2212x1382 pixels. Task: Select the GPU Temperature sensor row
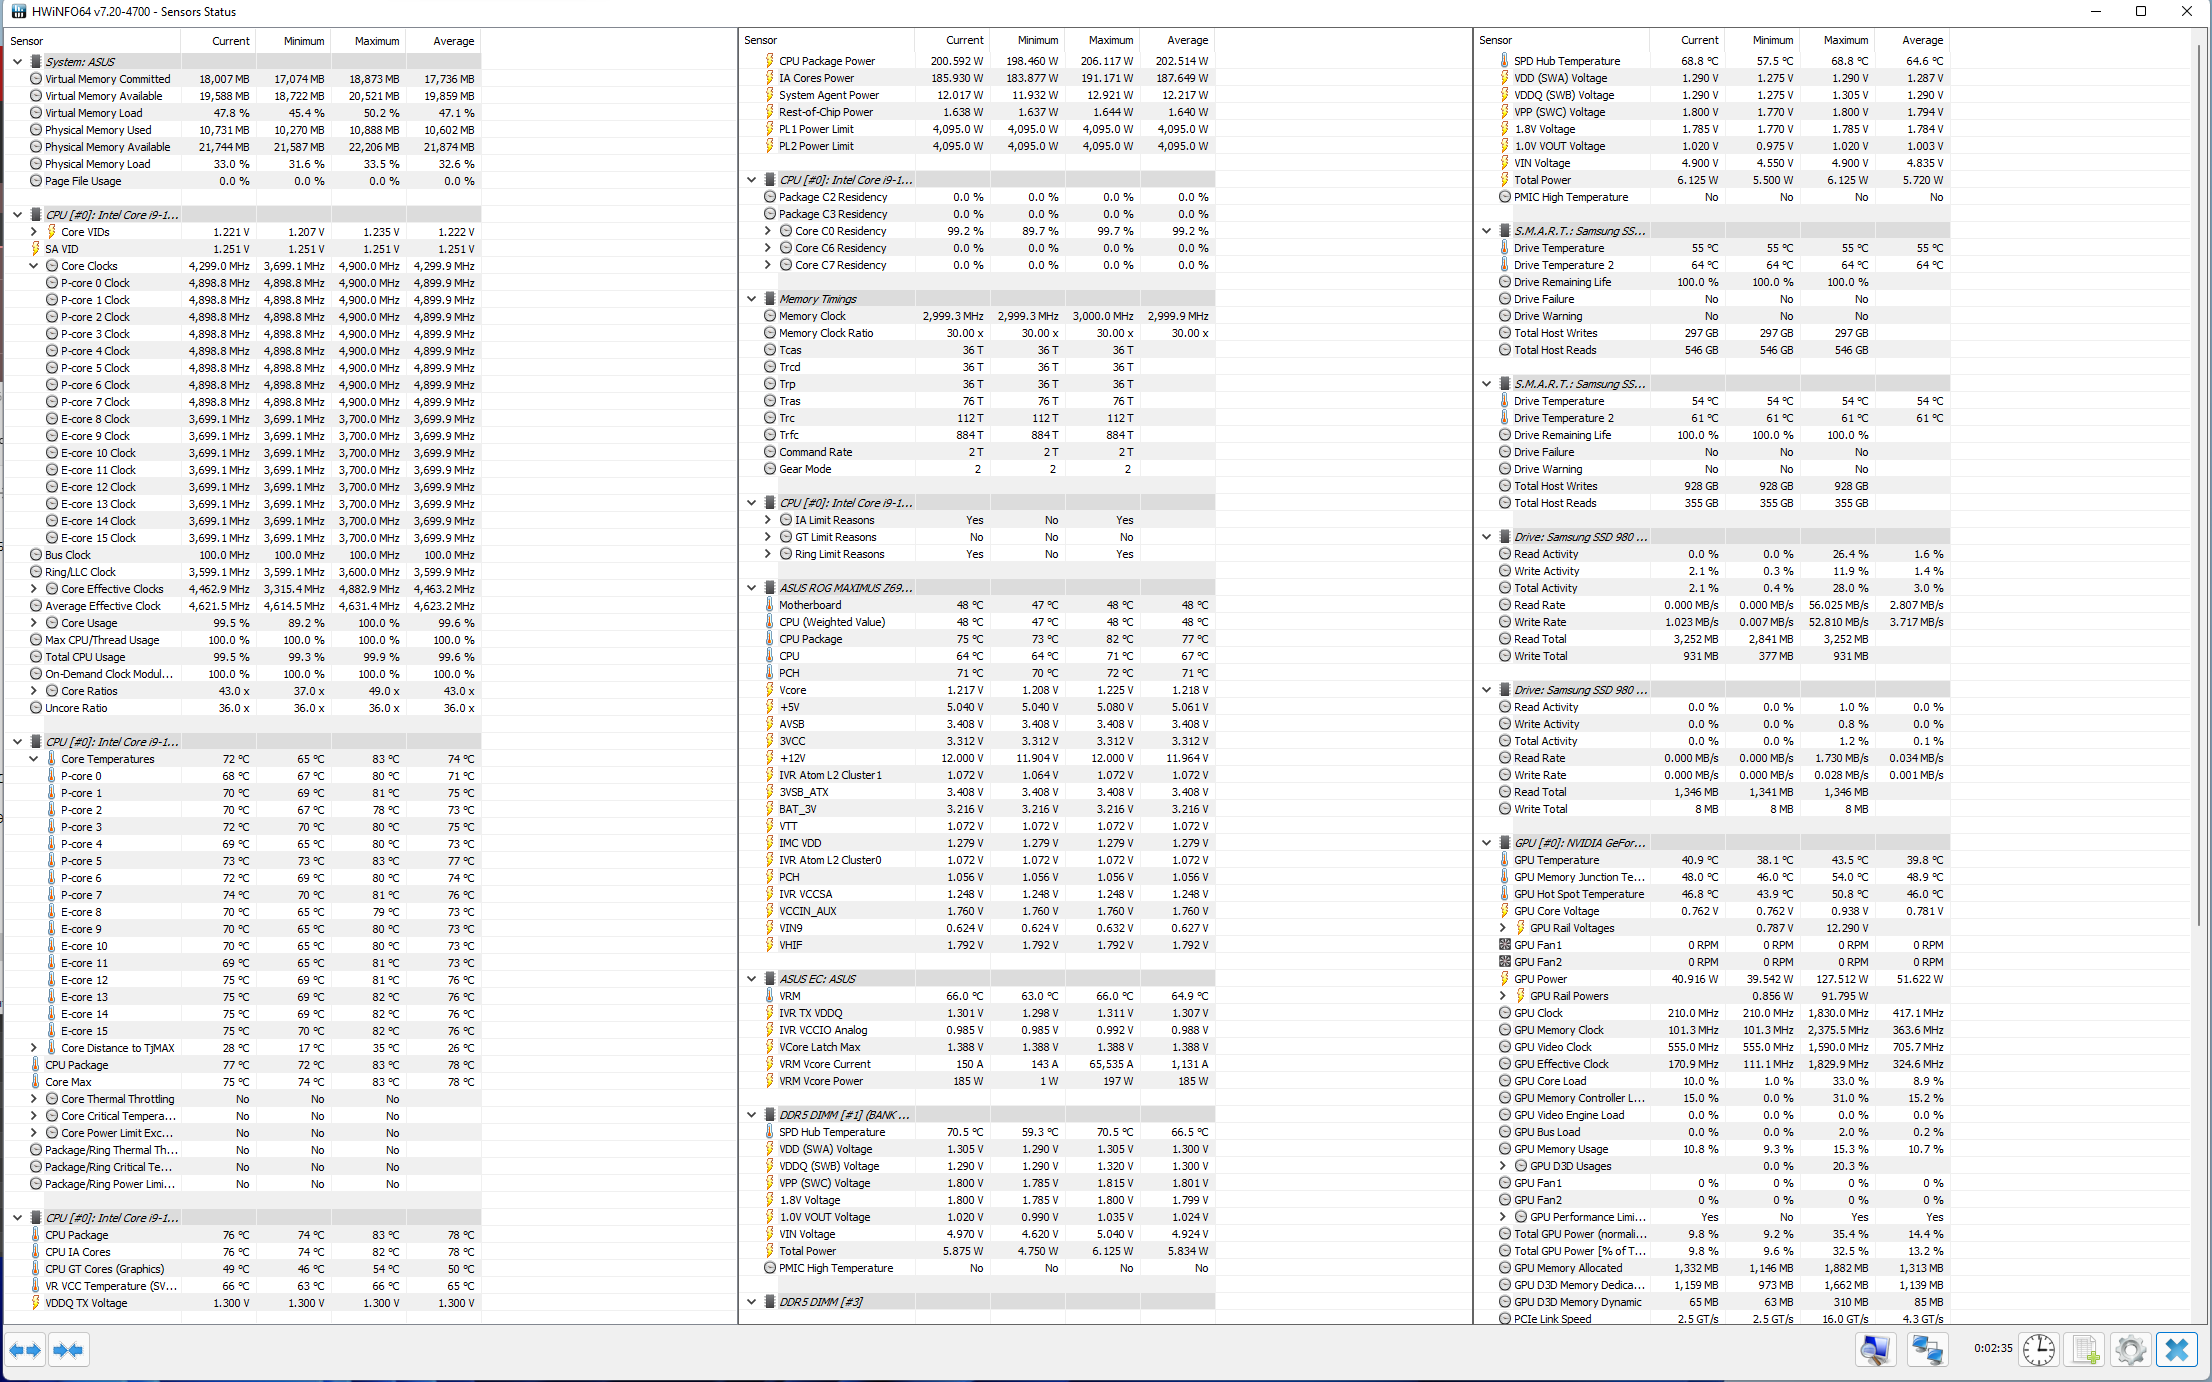(x=1556, y=860)
